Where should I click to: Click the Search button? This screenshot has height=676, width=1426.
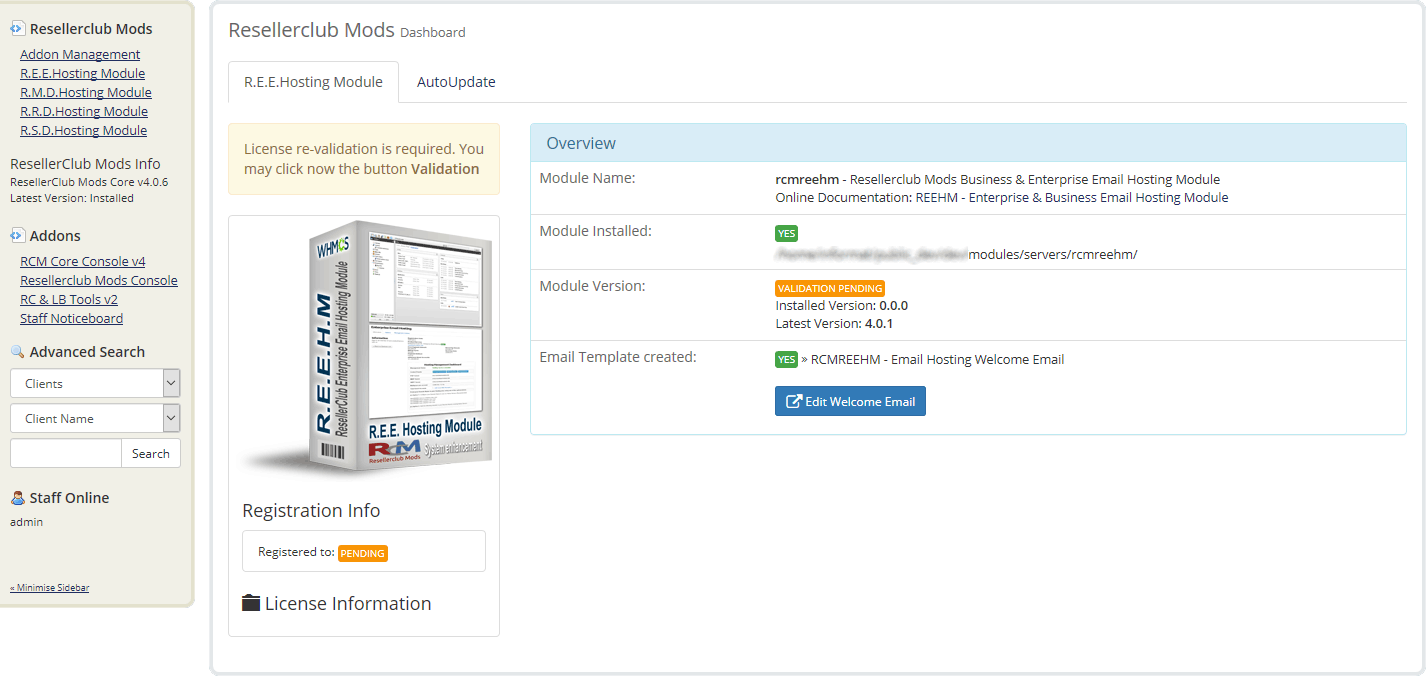pyautogui.click(x=151, y=453)
